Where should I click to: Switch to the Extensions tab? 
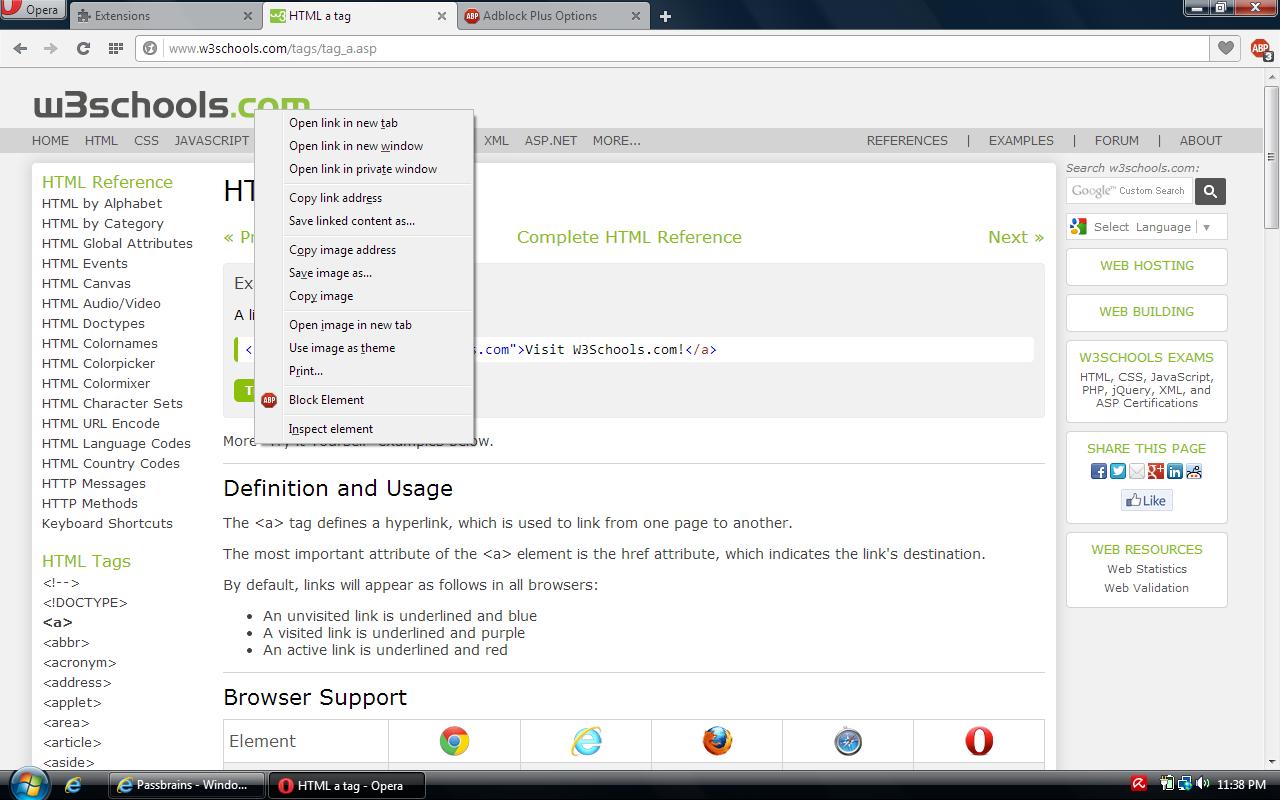tap(165, 16)
